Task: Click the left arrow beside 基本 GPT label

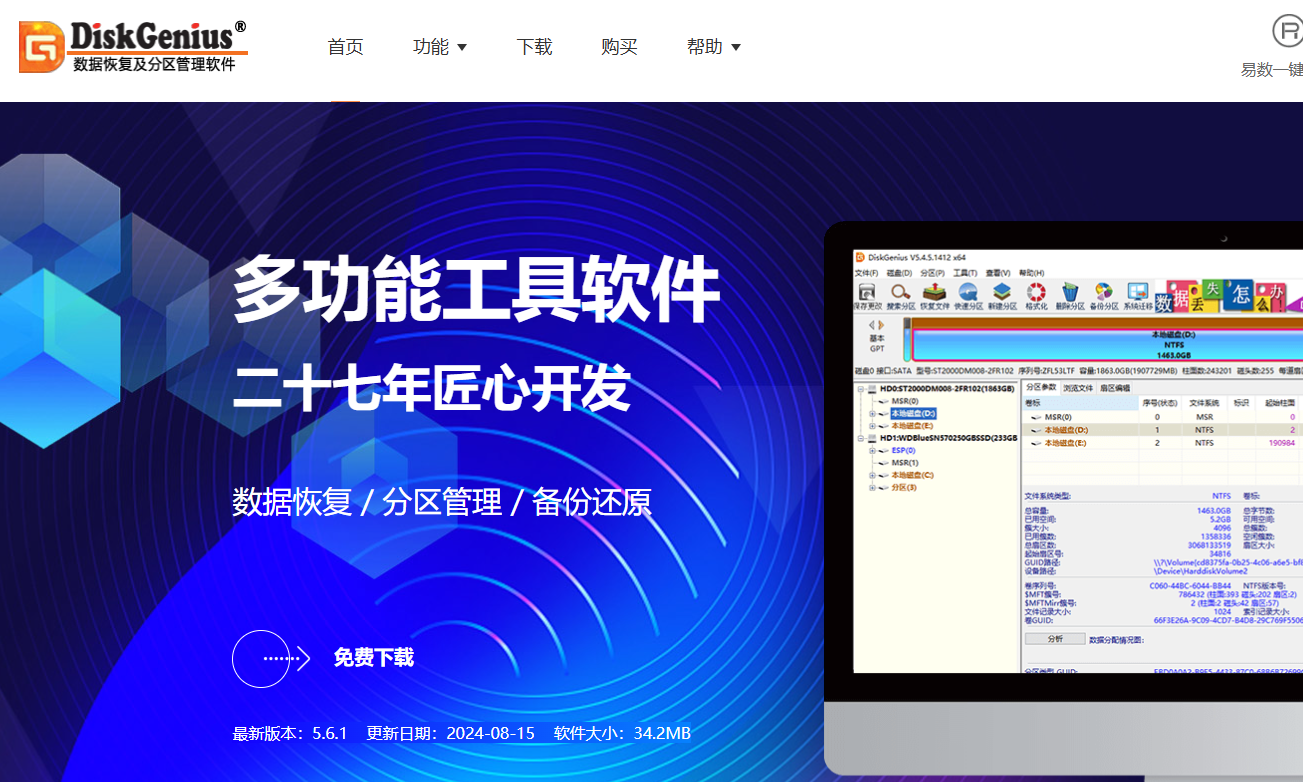Action: click(x=872, y=323)
